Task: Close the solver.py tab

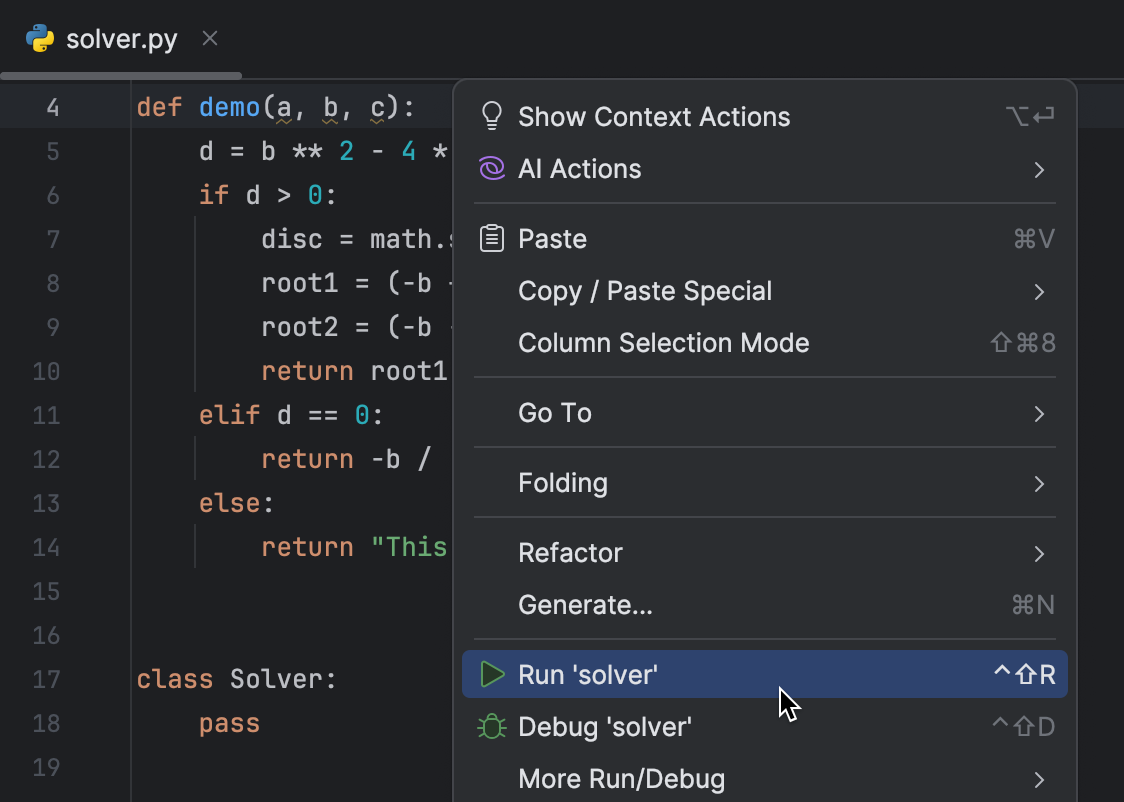Action: pyautogui.click(x=209, y=38)
